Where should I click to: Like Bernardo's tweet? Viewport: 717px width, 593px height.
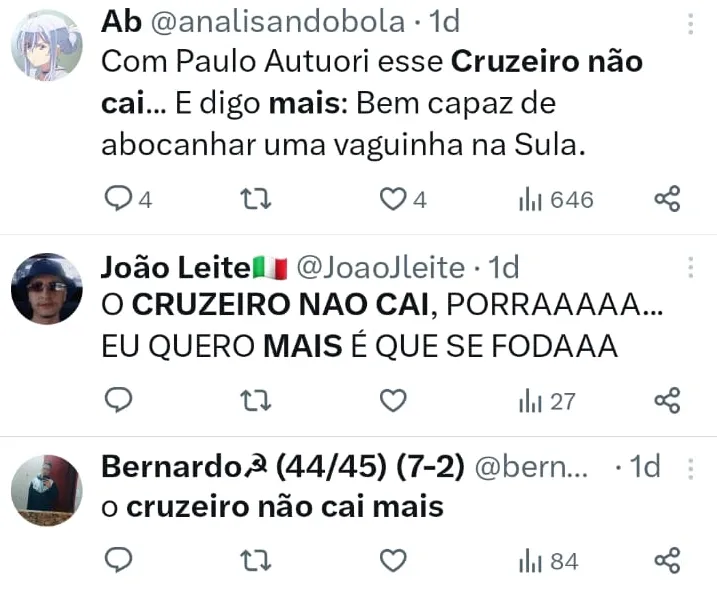[393, 561]
